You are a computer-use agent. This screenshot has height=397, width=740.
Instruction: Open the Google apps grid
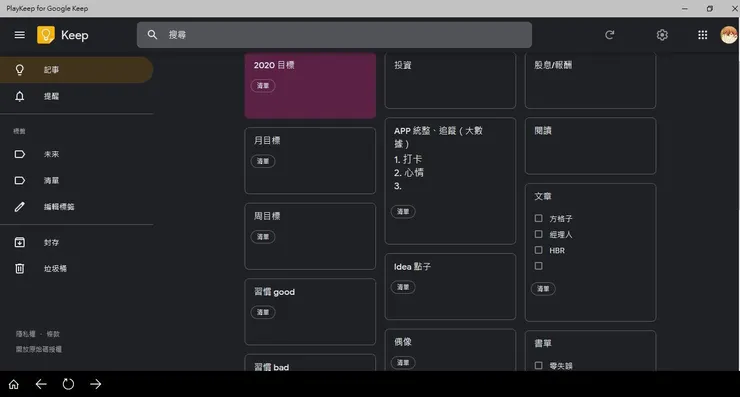(702, 35)
